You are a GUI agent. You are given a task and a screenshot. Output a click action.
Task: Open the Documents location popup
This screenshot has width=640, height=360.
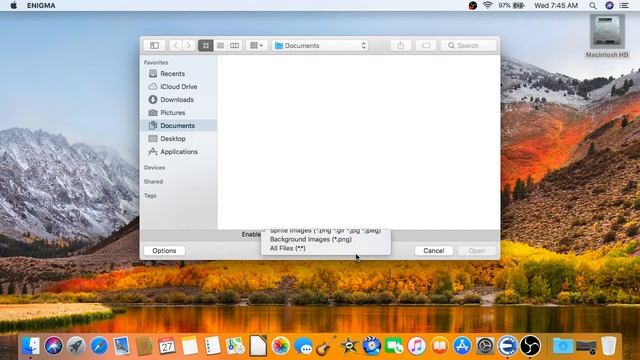[320, 46]
